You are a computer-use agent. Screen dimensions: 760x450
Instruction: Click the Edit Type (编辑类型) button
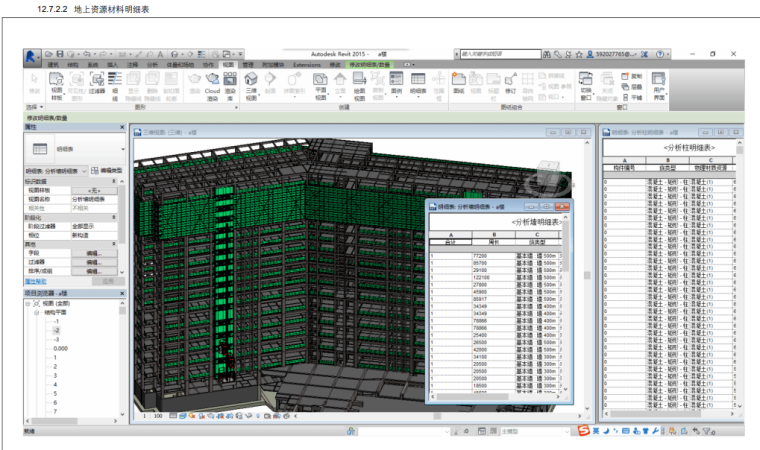[x=107, y=171]
